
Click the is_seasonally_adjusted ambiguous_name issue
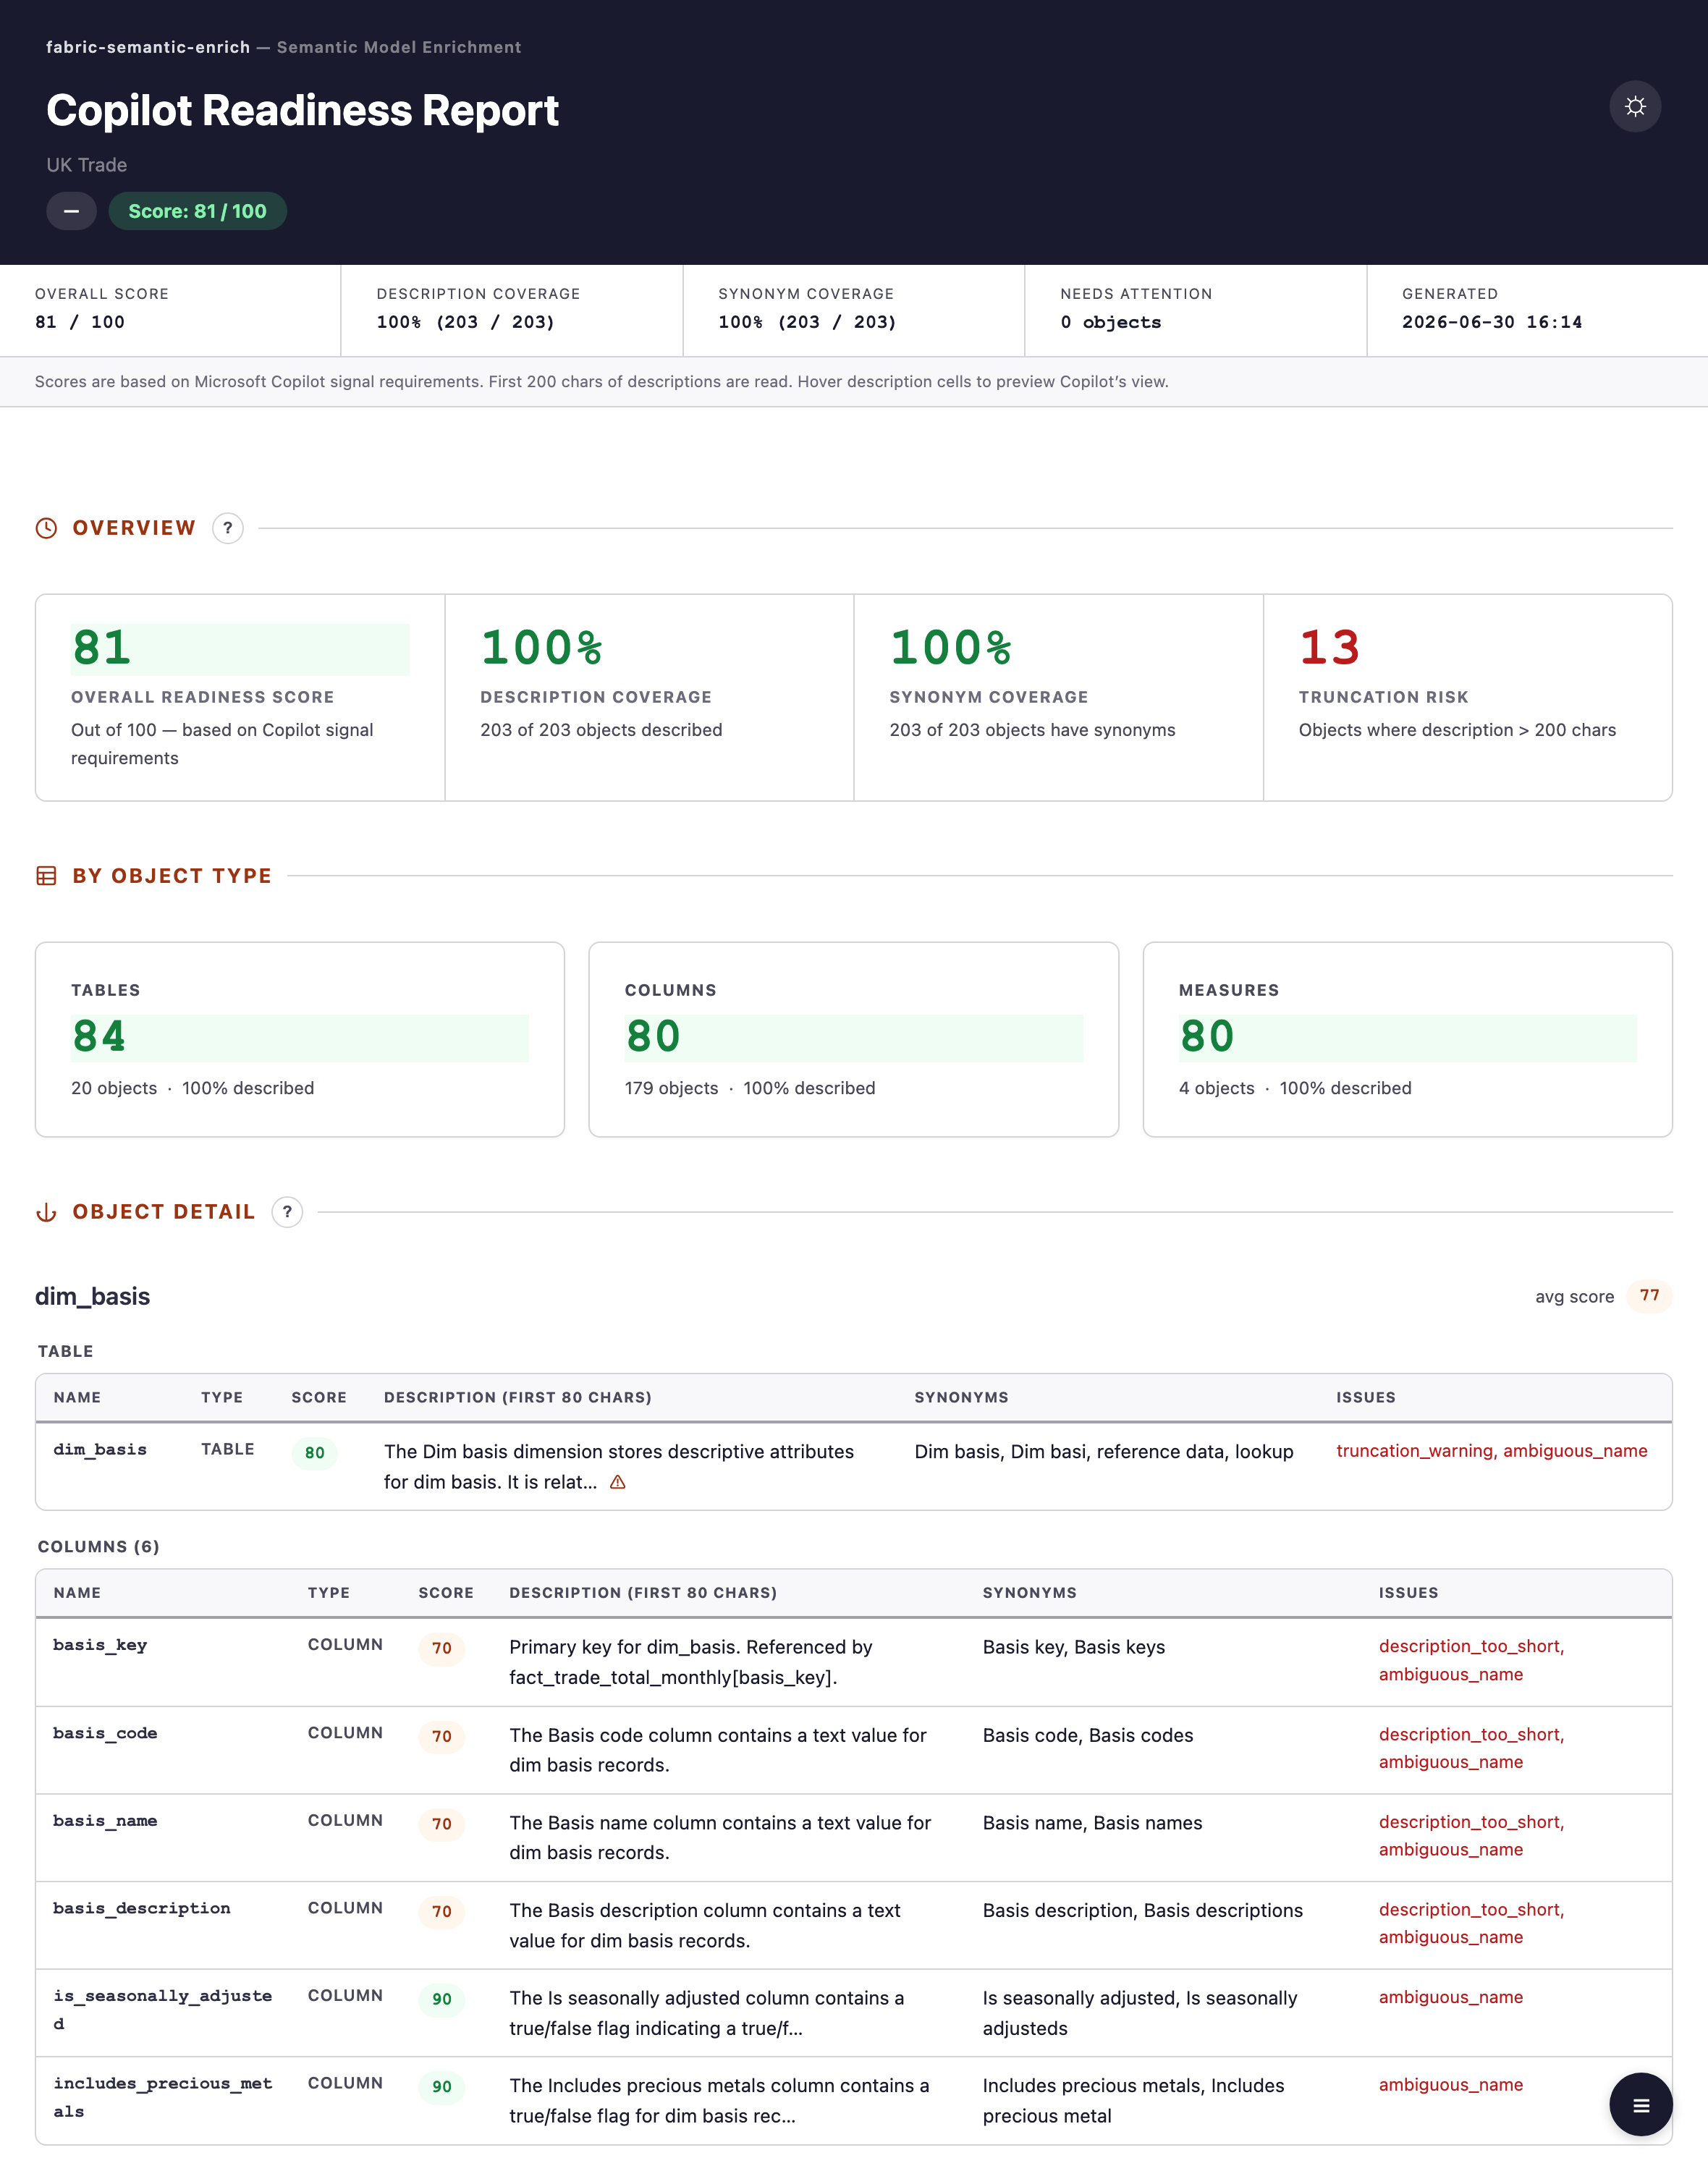(1450, 1997)
